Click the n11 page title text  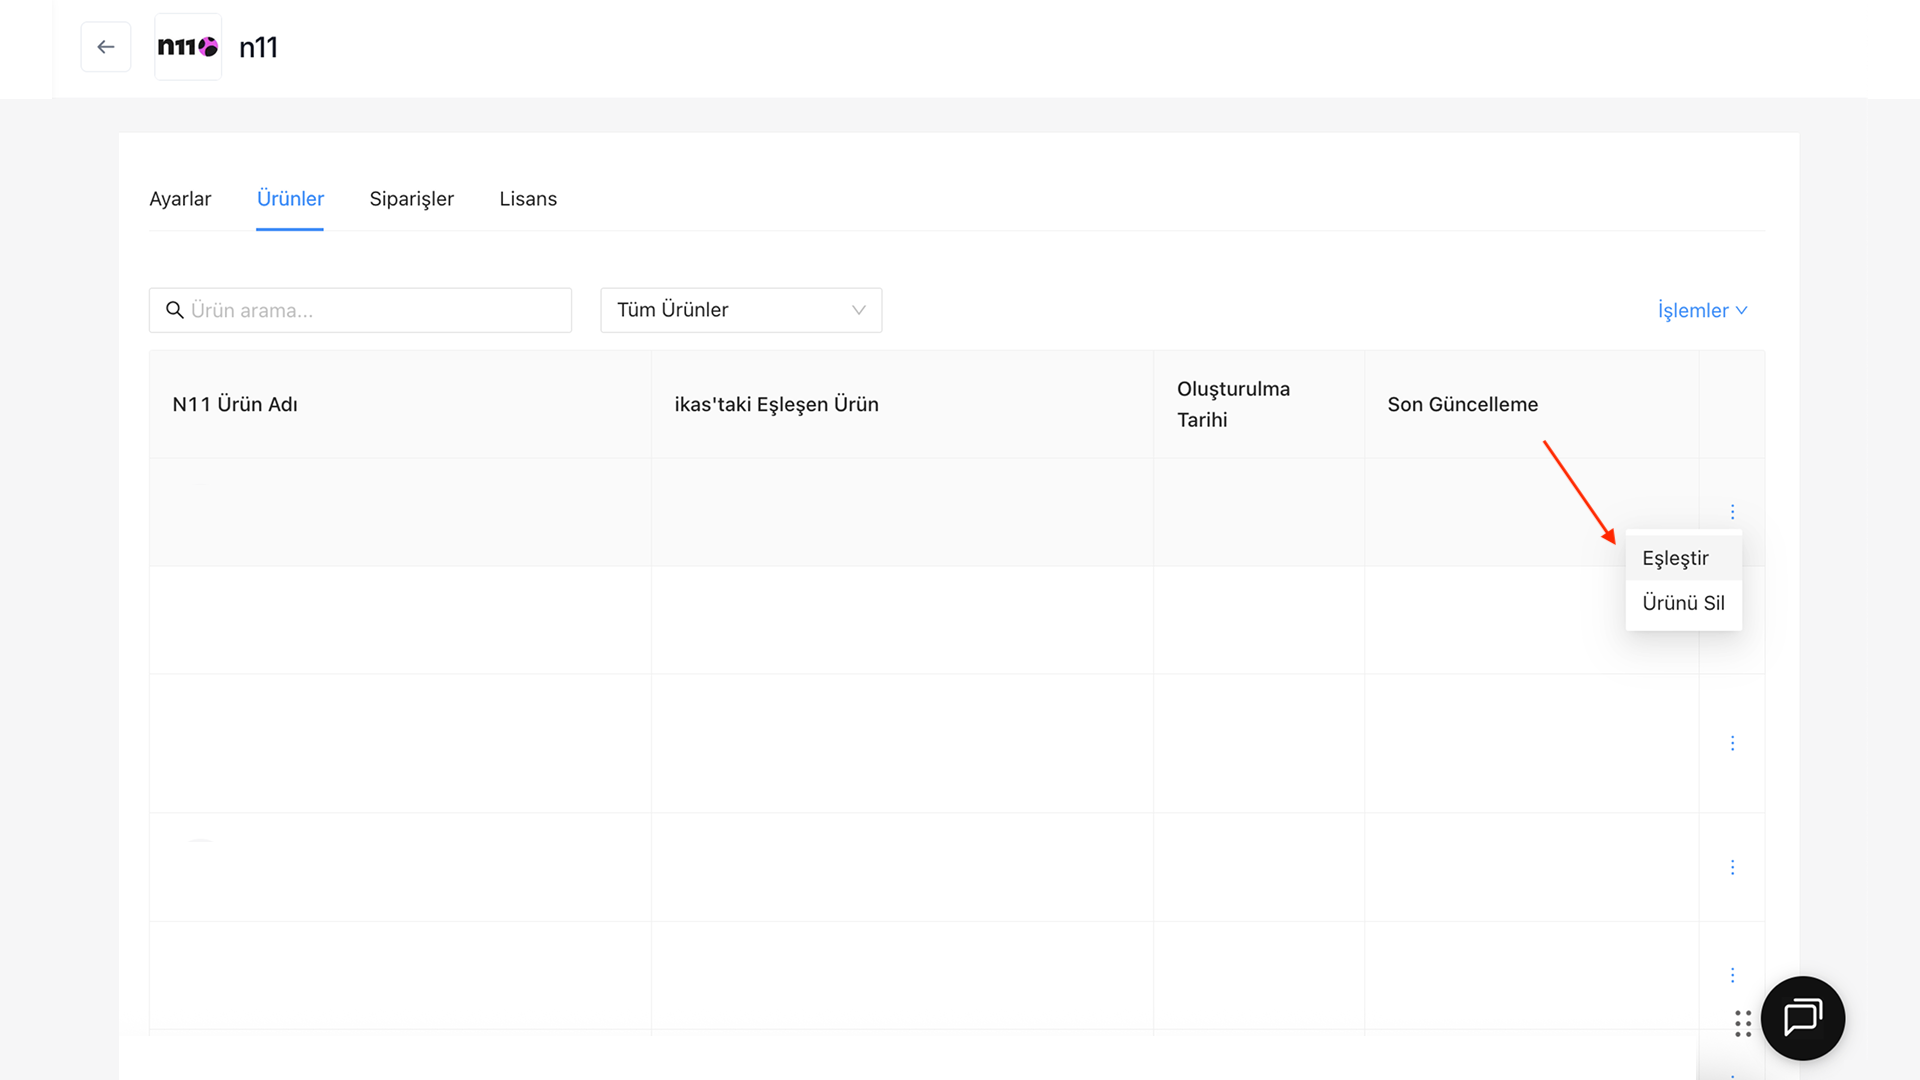tap(258, 47)
